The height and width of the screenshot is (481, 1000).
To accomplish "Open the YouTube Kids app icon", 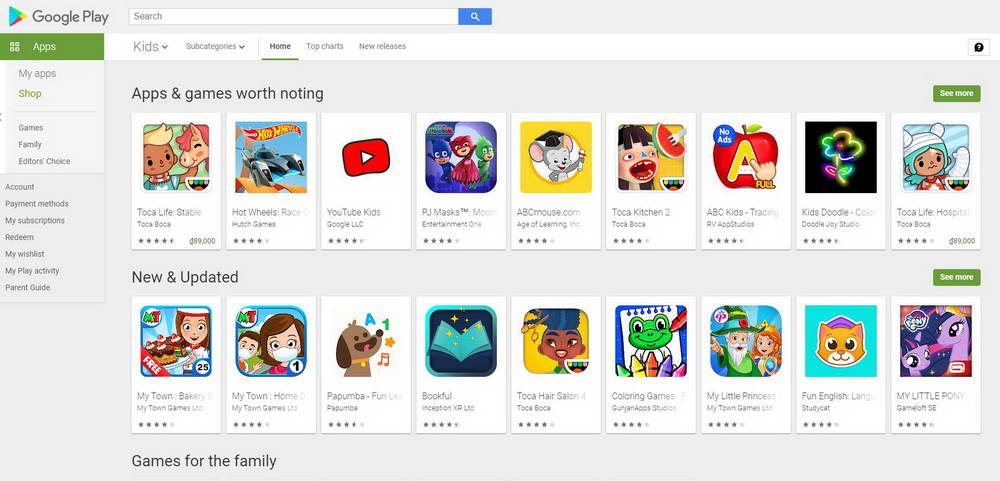I will [365, 158].
